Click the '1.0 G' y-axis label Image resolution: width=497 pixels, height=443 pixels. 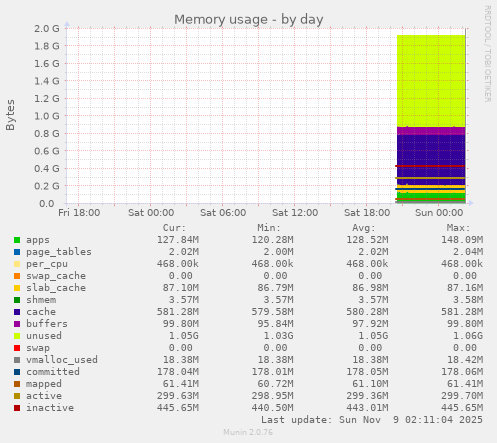tap(47, 116)
